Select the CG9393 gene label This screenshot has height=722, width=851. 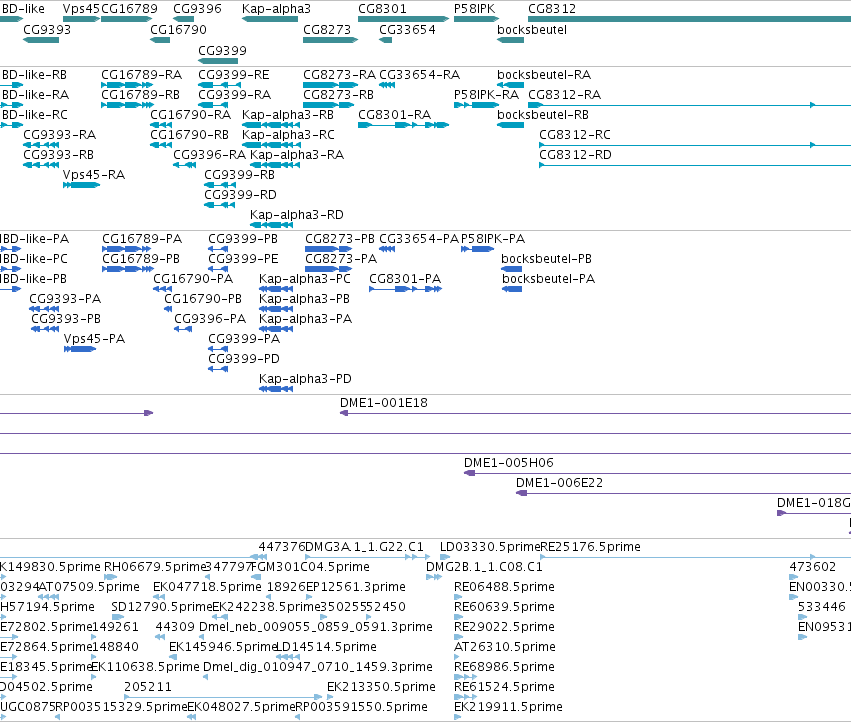tap(47, 29)
